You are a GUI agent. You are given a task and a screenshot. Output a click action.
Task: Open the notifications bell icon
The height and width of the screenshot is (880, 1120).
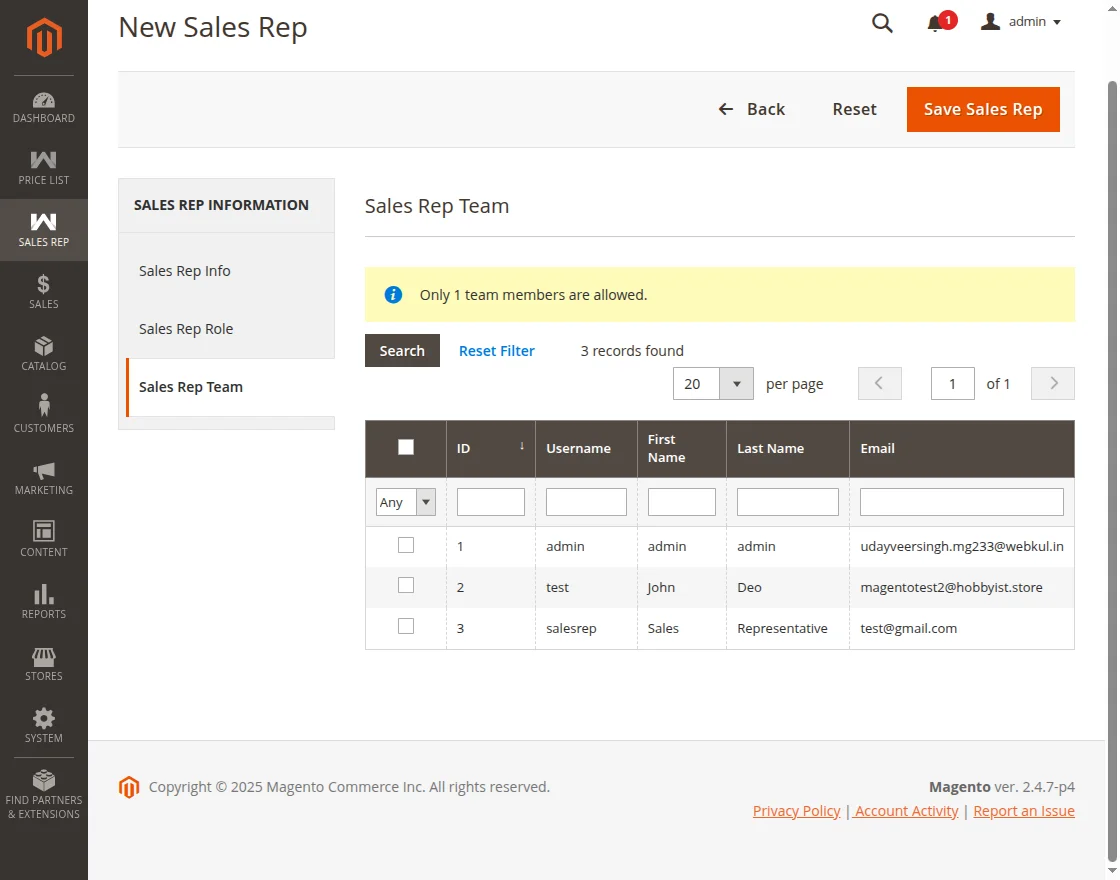pos(936,23)
